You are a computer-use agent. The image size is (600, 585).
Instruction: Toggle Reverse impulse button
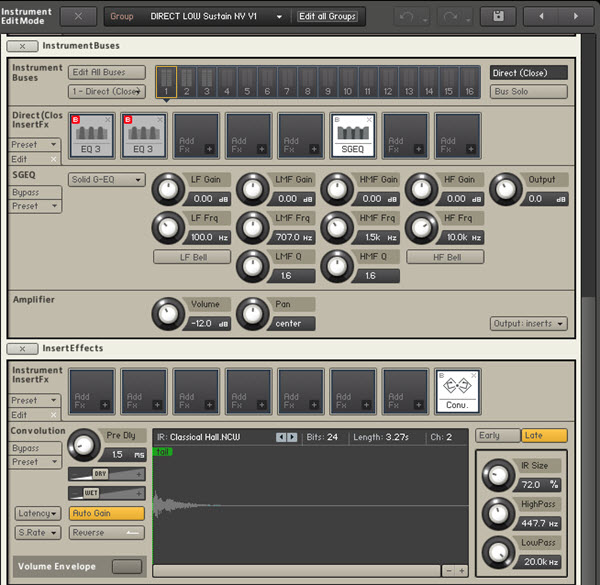(107, 533)
